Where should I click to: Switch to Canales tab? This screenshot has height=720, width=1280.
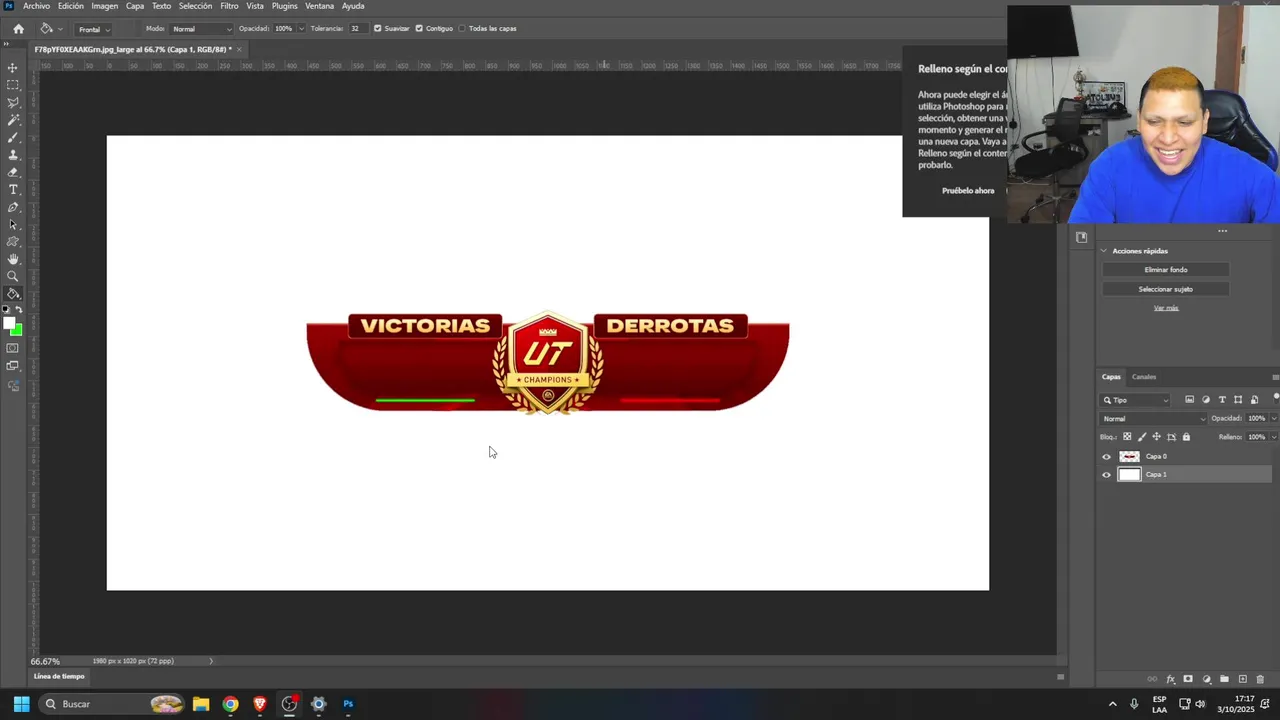pyautogui.click(x=1144, y=377)
